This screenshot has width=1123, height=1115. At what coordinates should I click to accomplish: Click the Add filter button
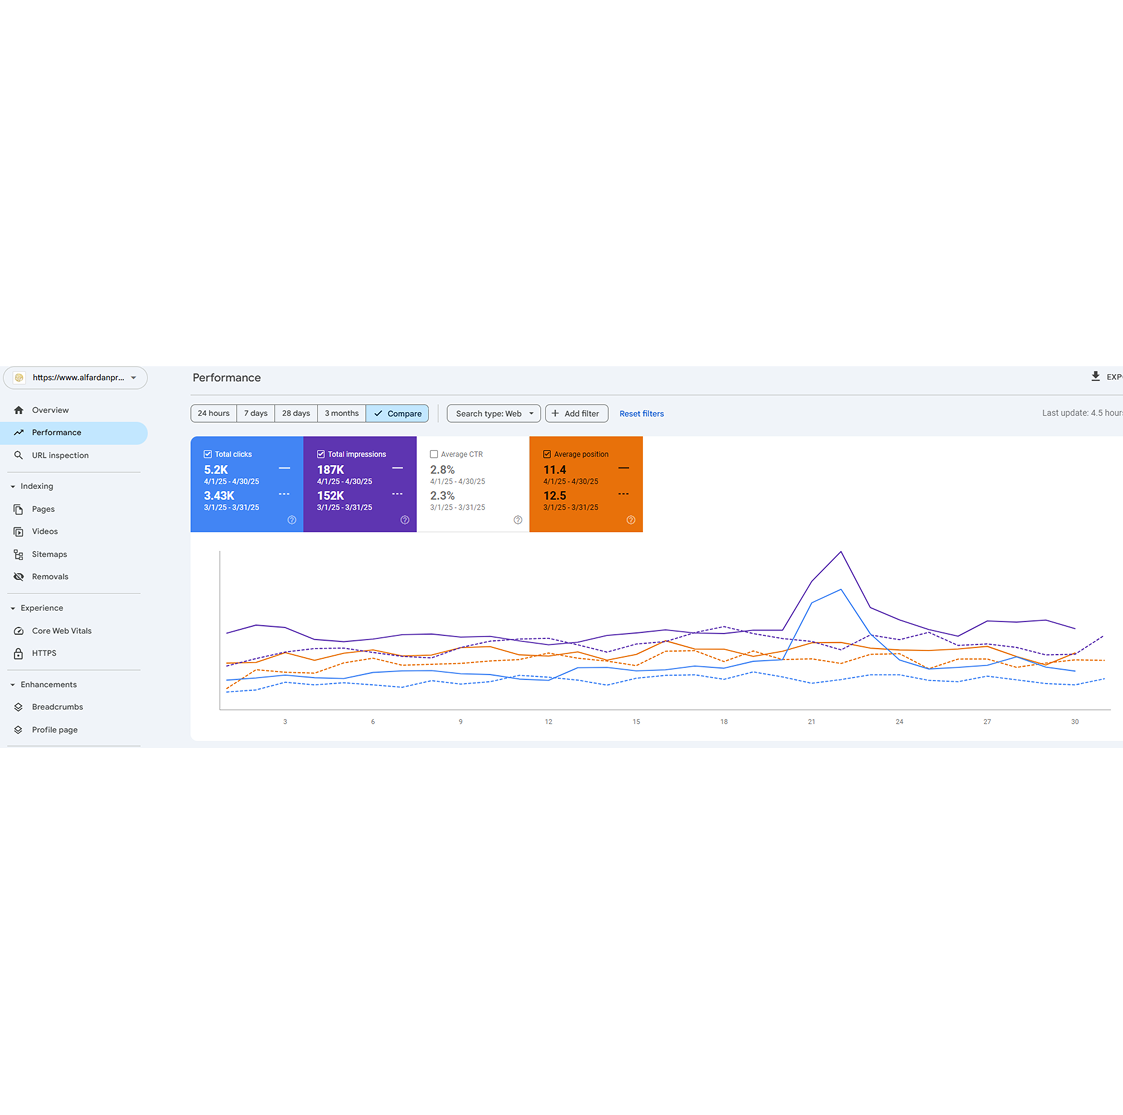pos(576,413)
